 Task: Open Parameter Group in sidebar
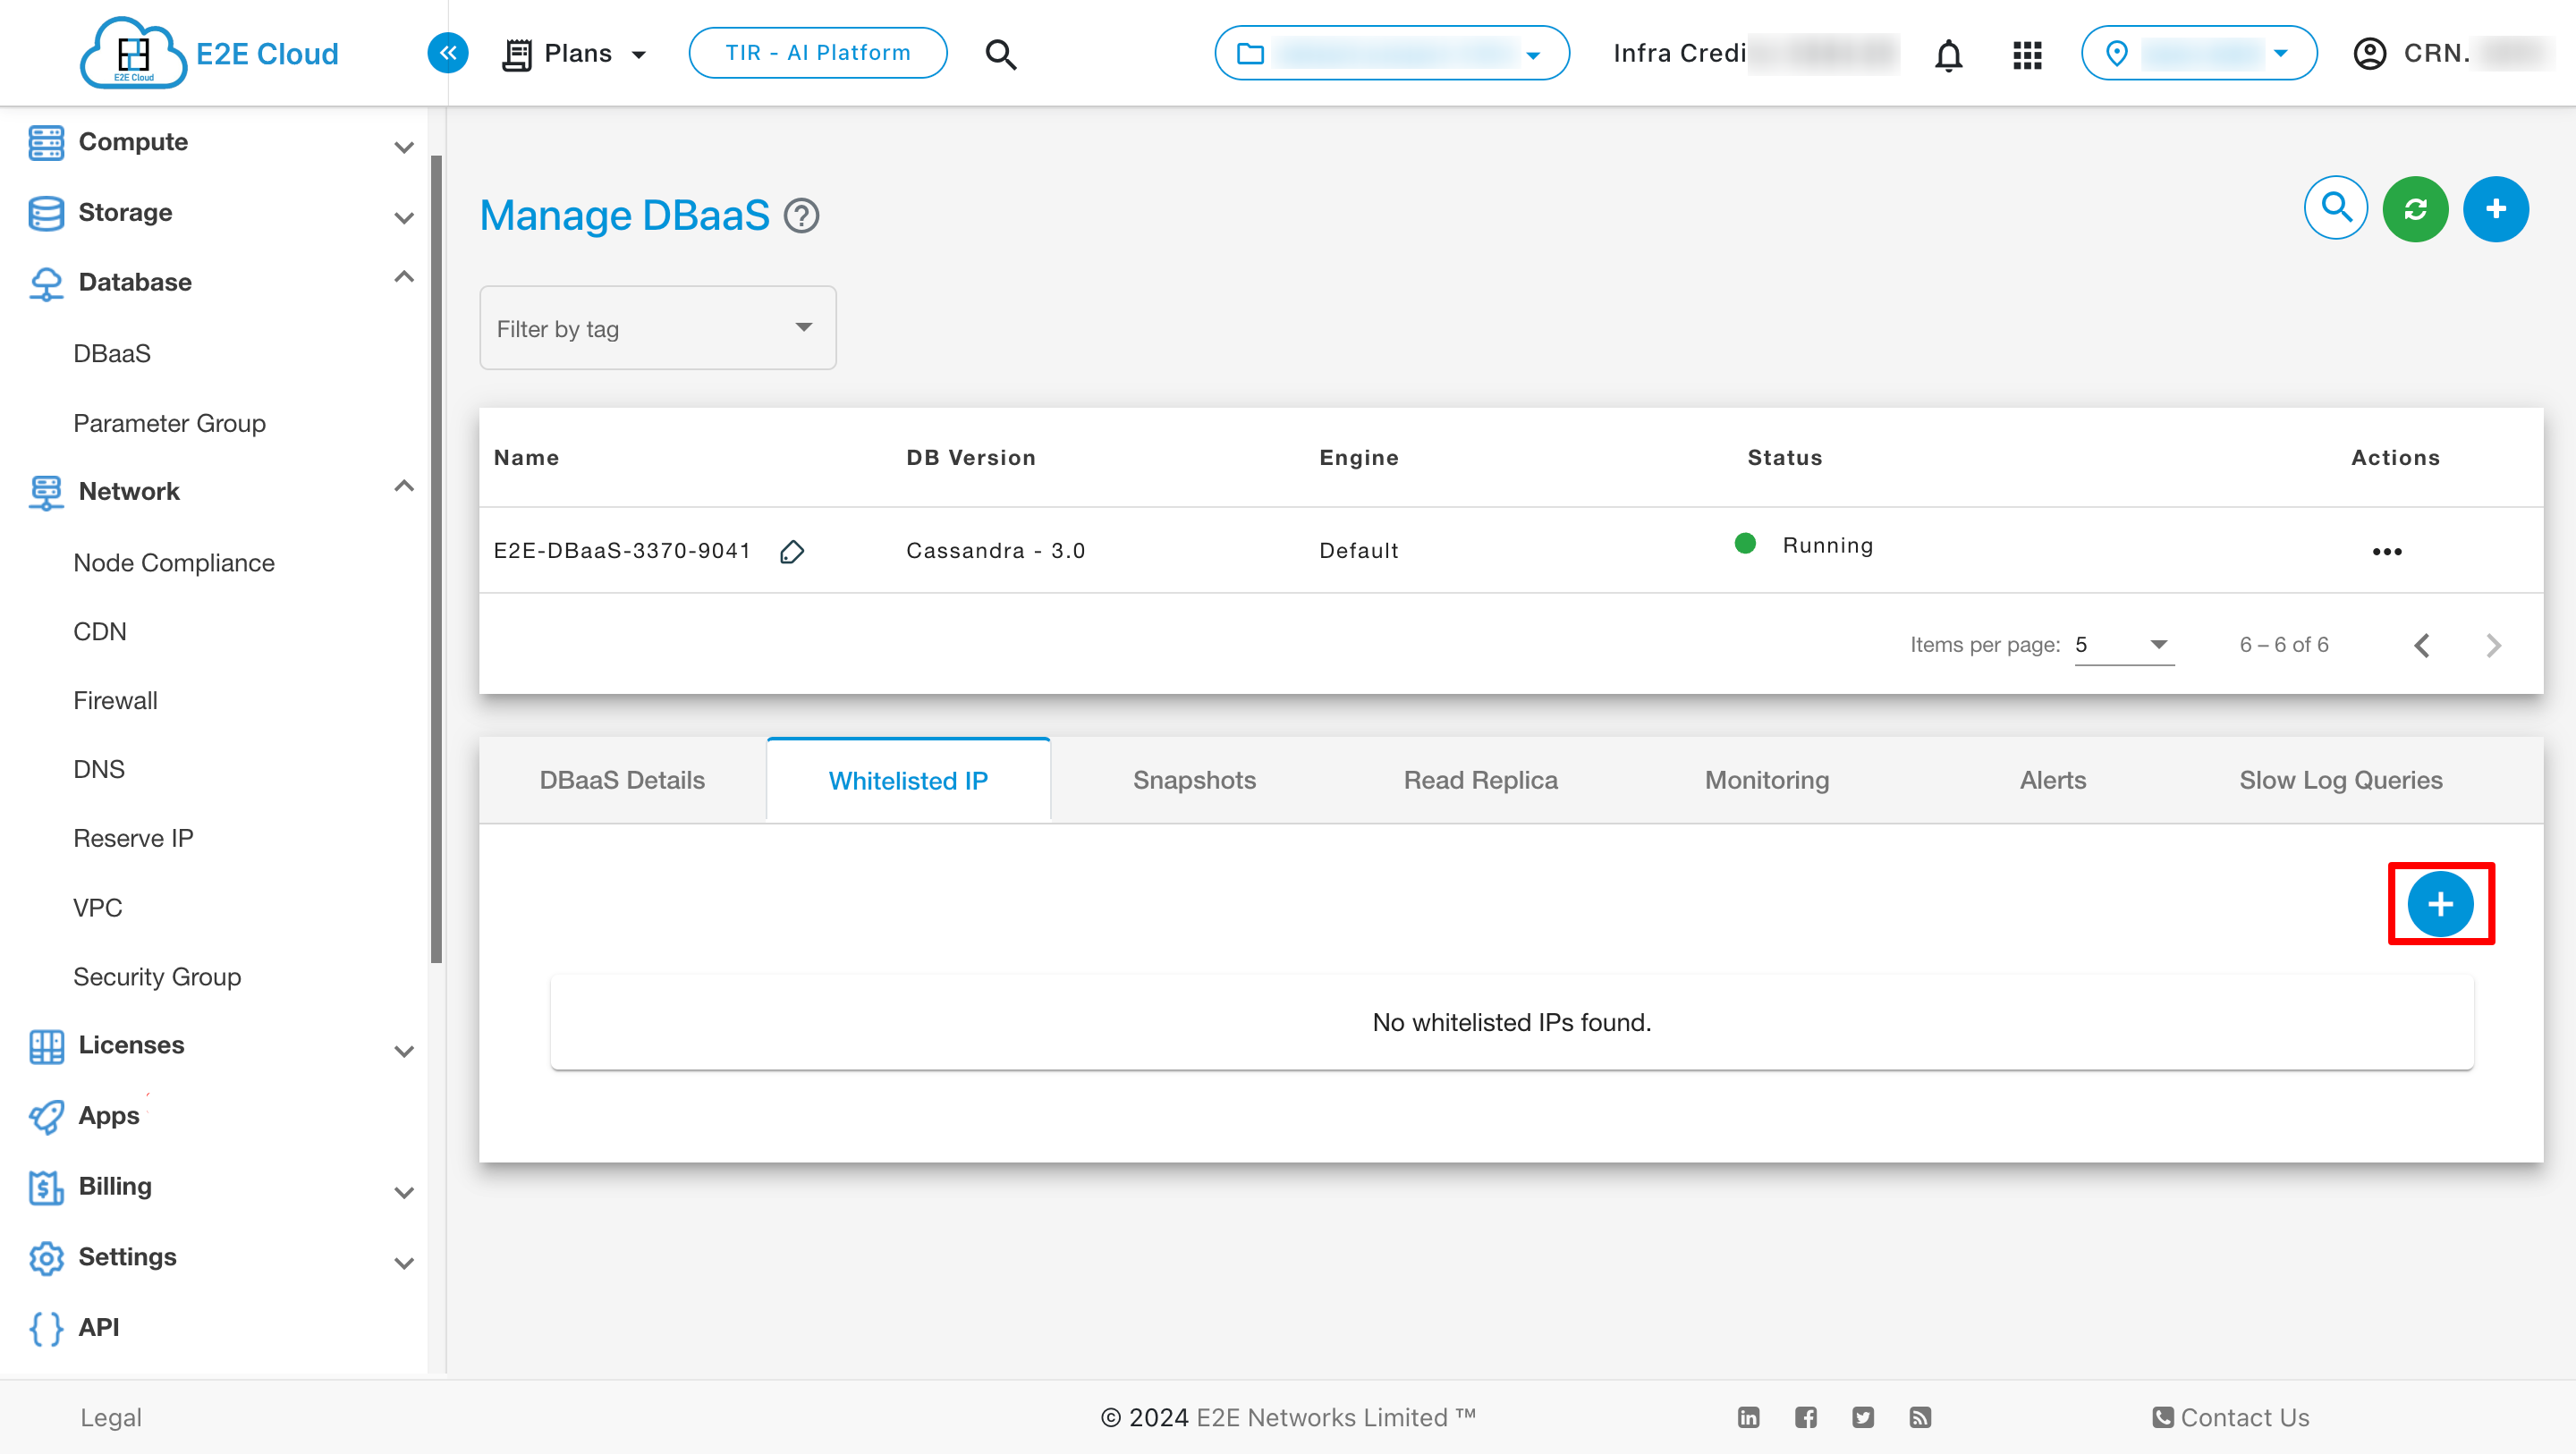coord(170,423)
